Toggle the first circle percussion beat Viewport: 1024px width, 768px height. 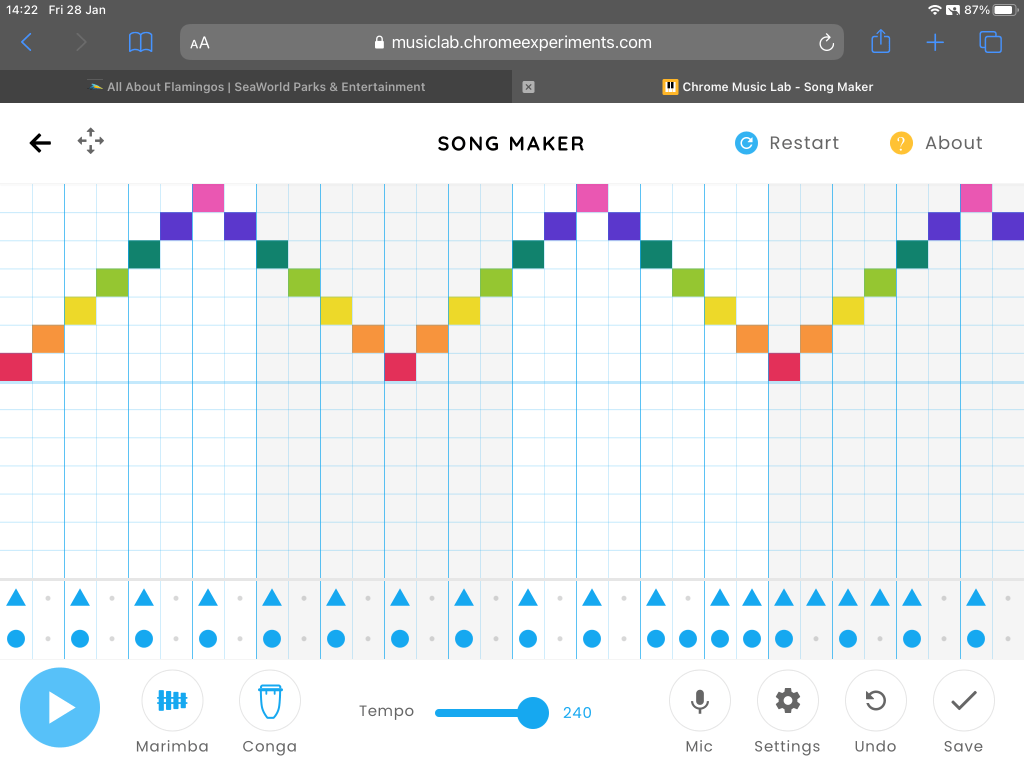tap(16, 638)
